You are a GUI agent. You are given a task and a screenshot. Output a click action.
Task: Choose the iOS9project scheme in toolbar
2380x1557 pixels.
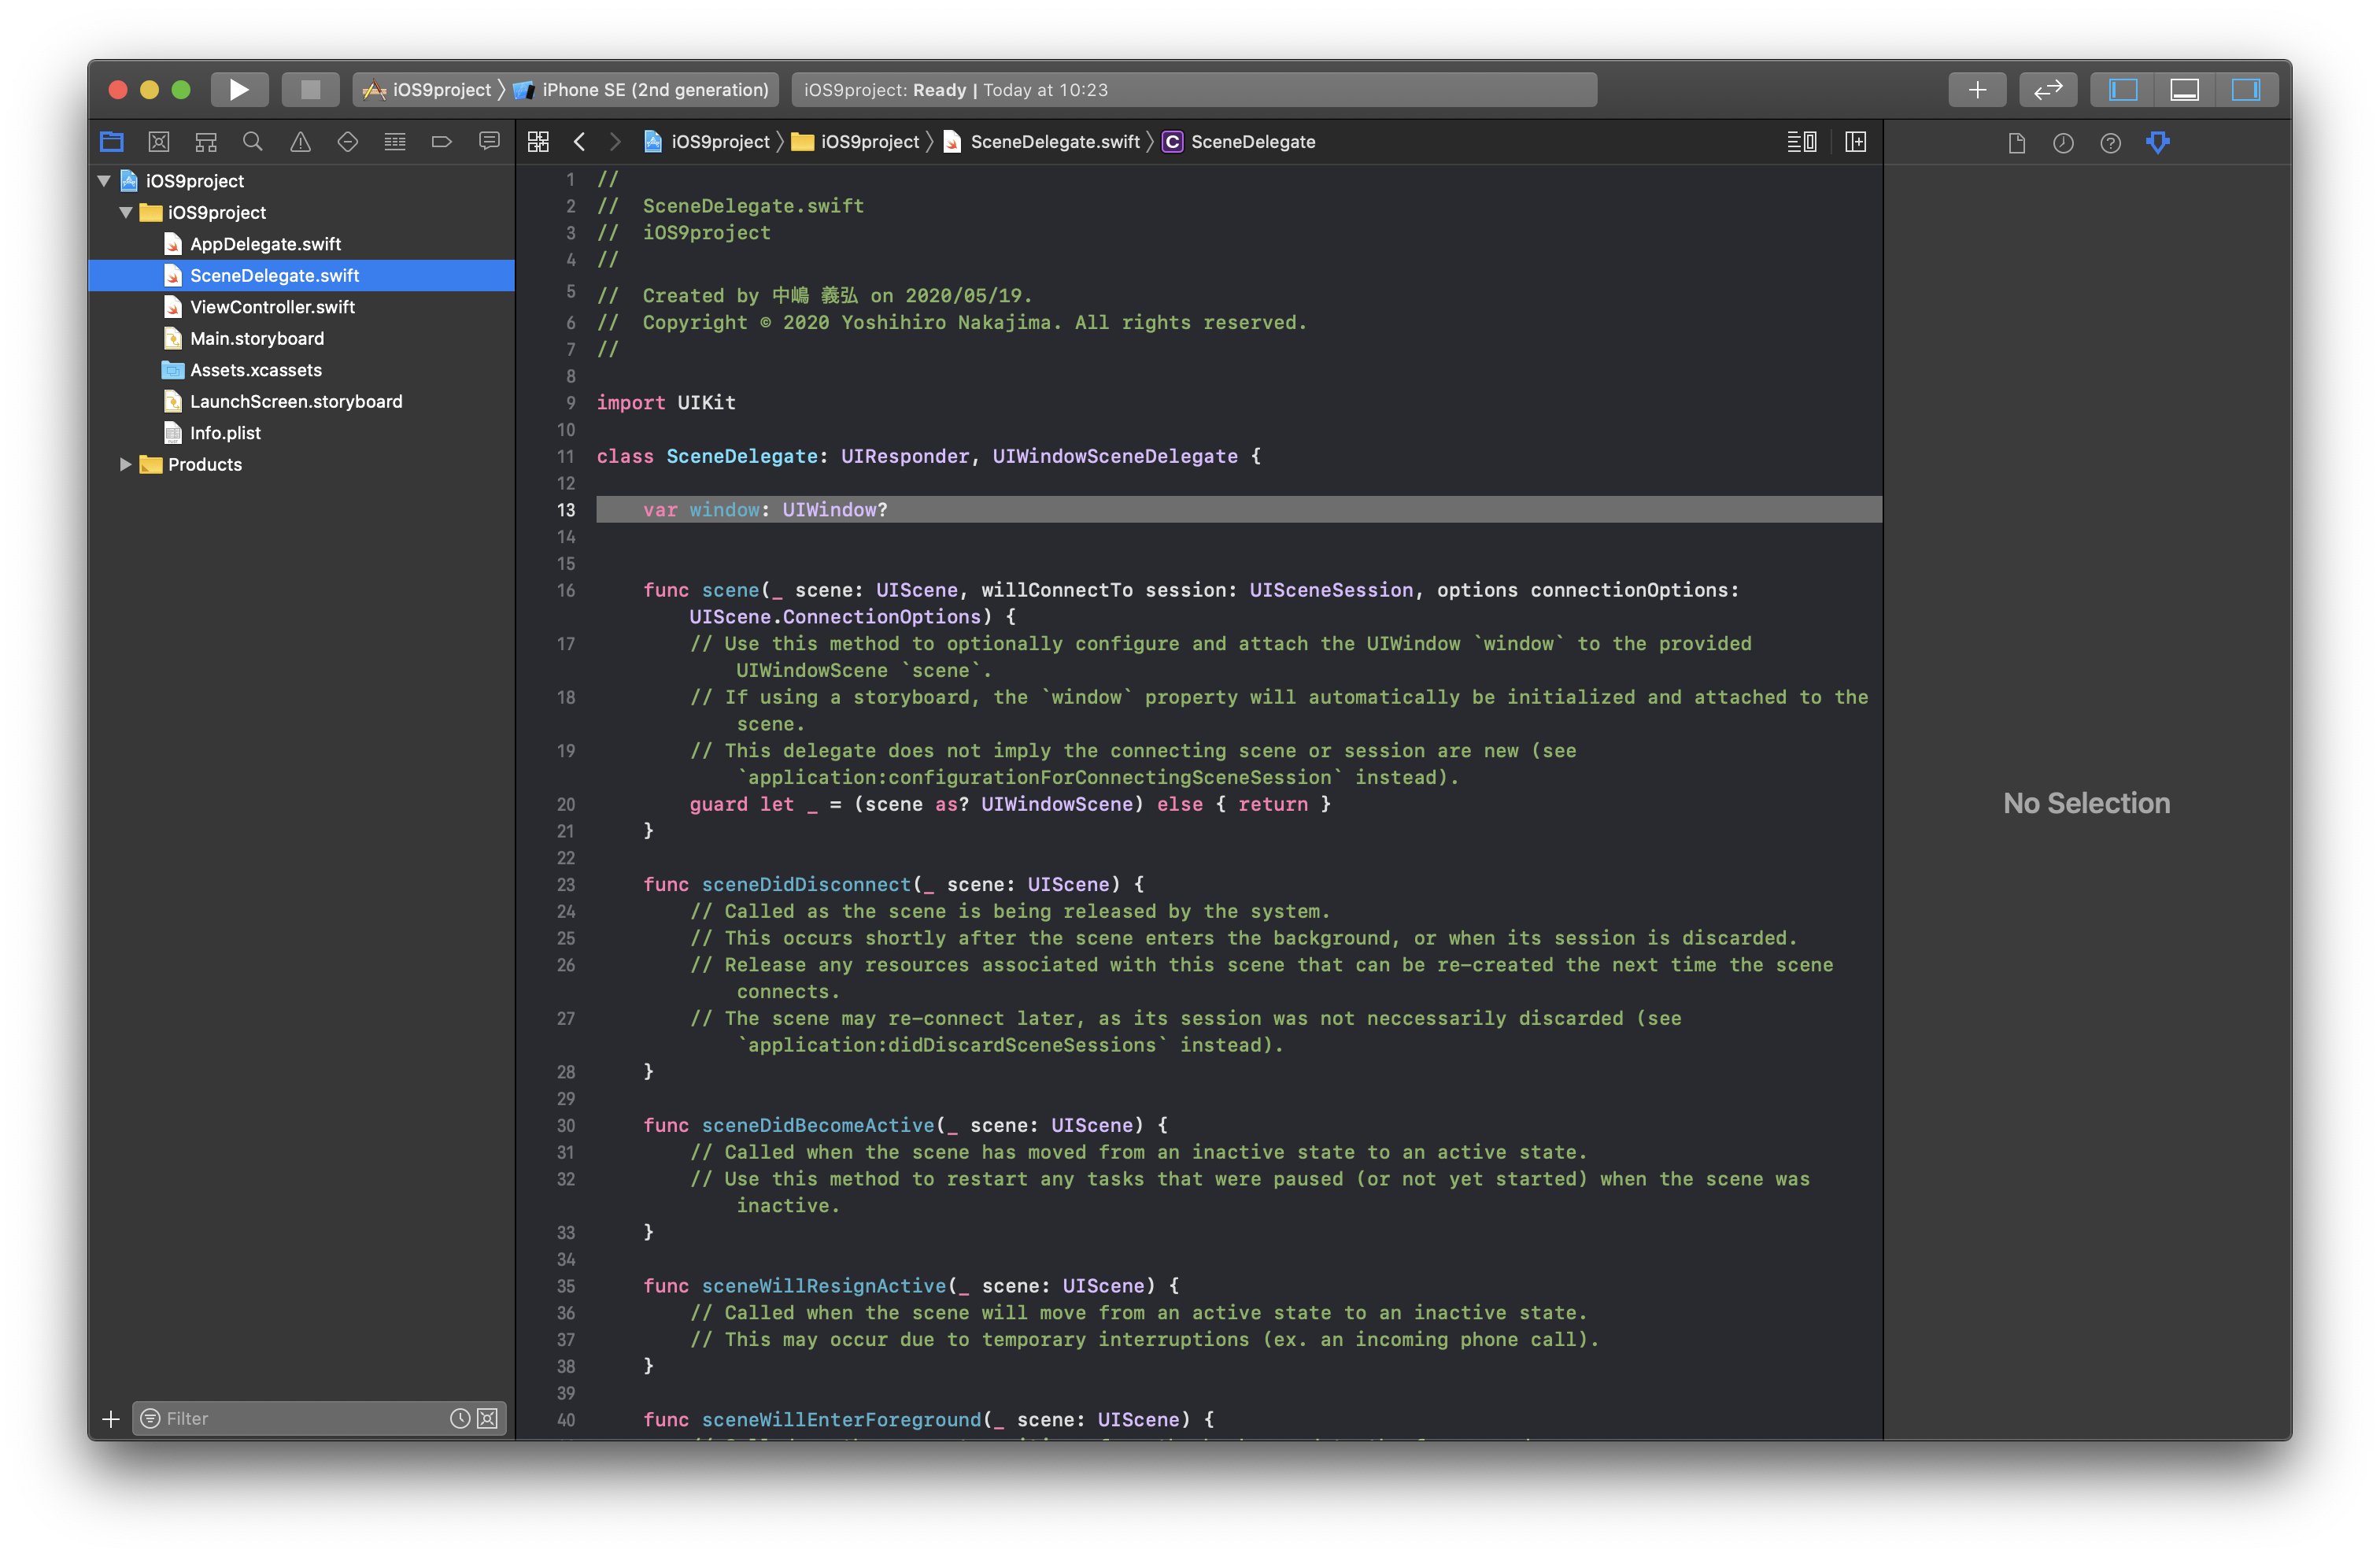[x=428, y=90]
